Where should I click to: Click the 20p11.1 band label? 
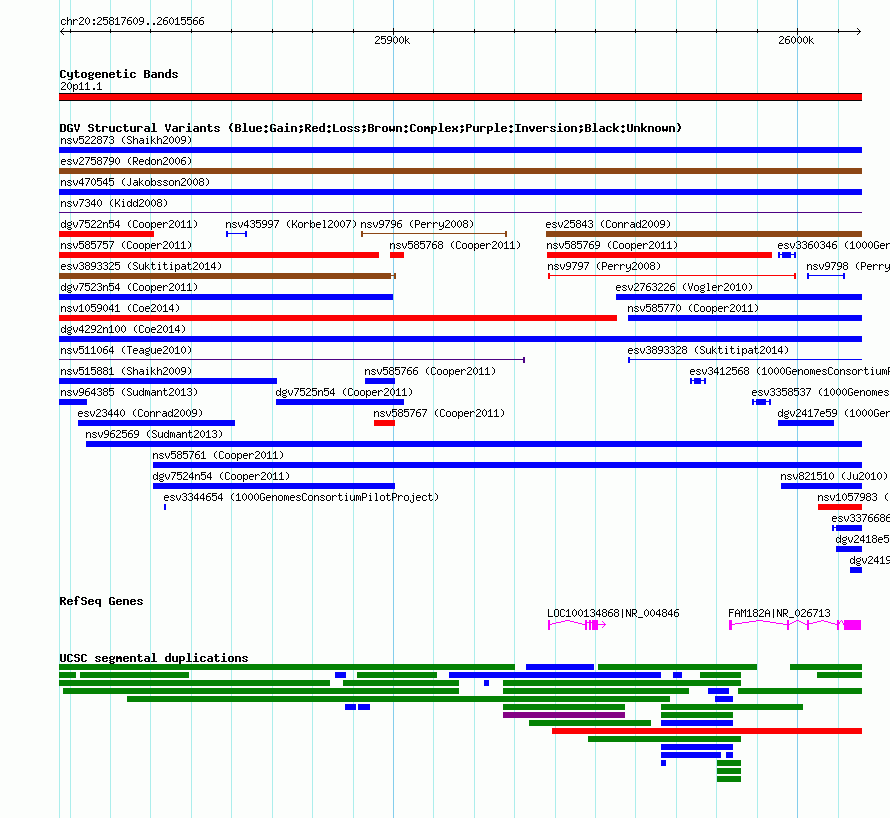point(81,86)
